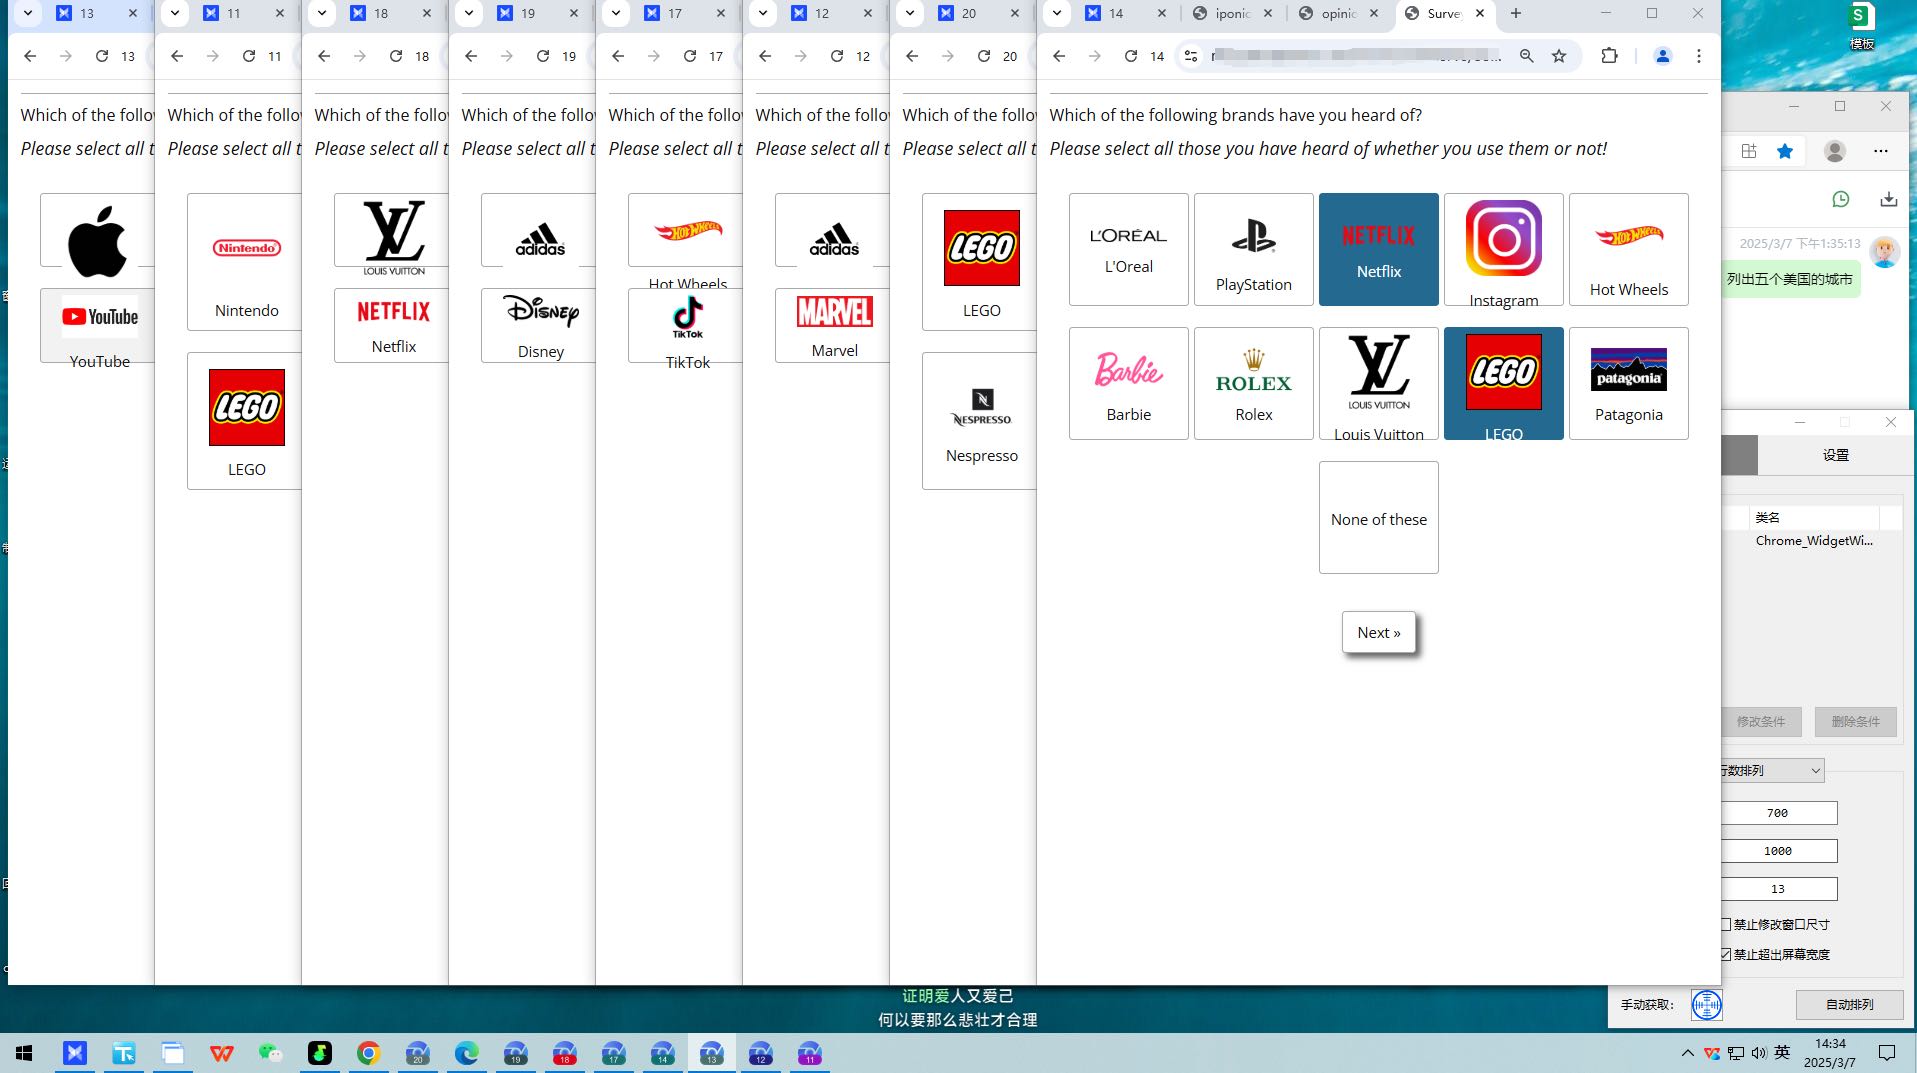Go back in window 14
The width and height of the screenshot is (1917, 1073).
[x=1059, y=56]
